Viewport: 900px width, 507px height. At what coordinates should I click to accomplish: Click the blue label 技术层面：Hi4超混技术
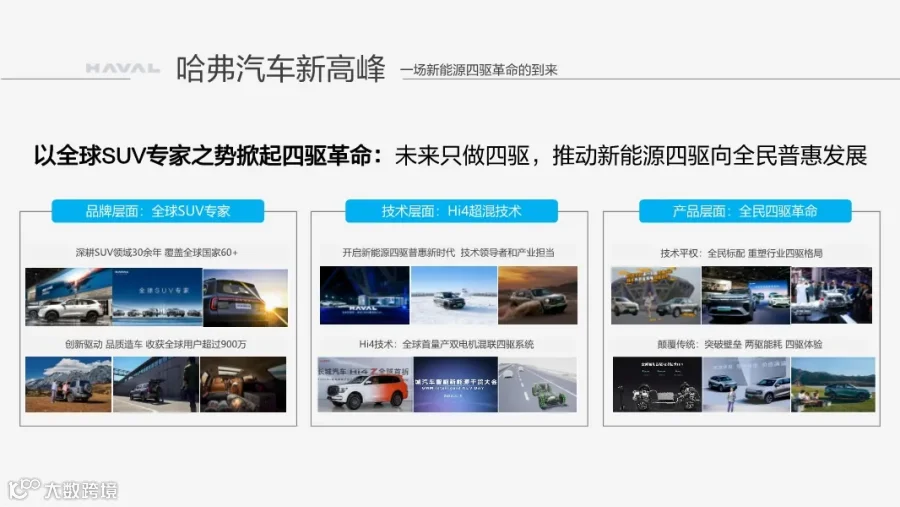[x=451, y=211]
